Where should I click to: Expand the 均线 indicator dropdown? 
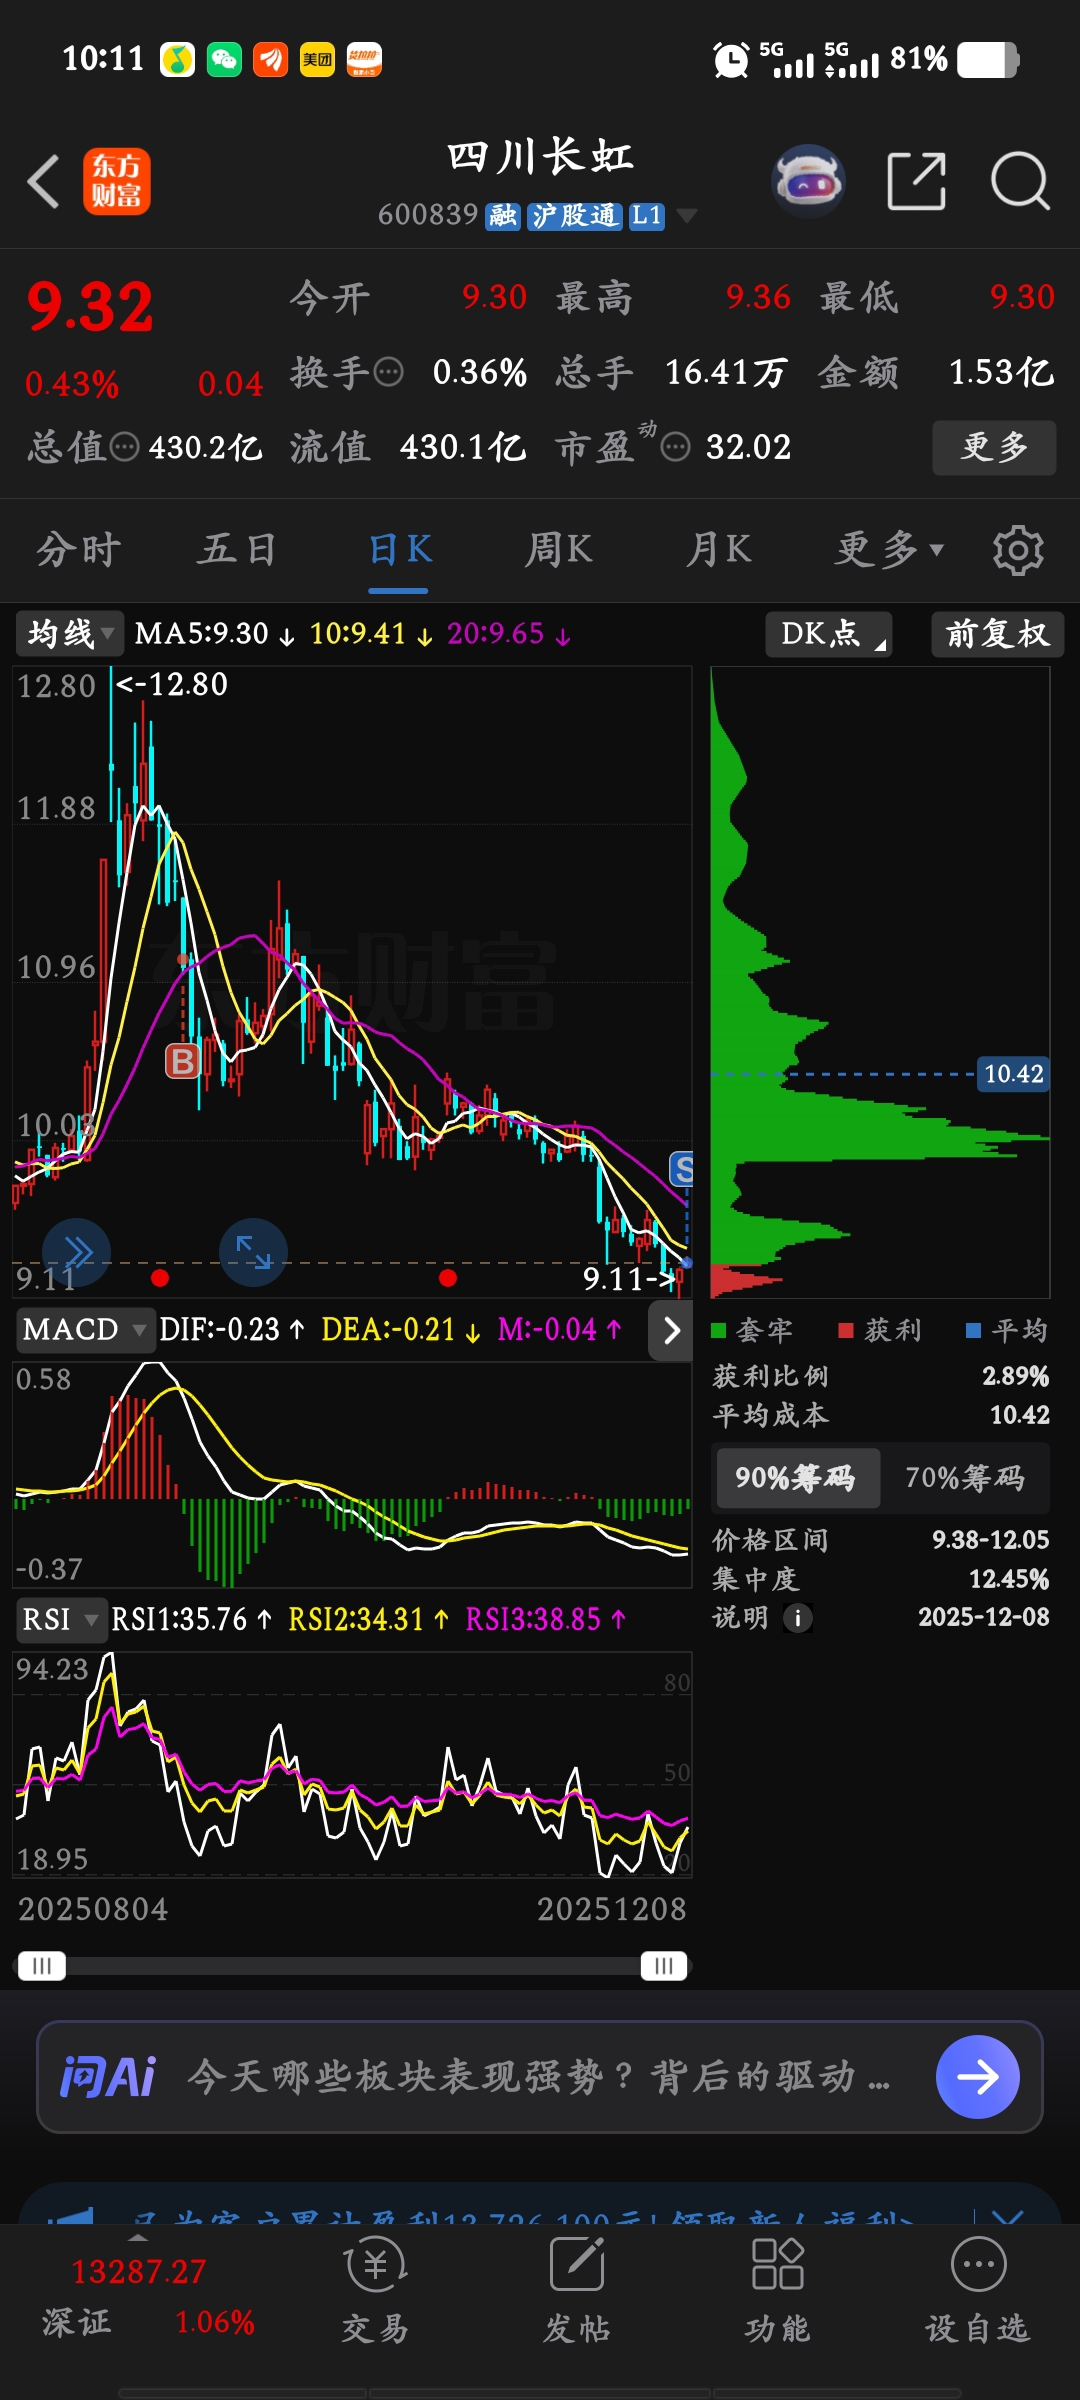click(70, 633)
